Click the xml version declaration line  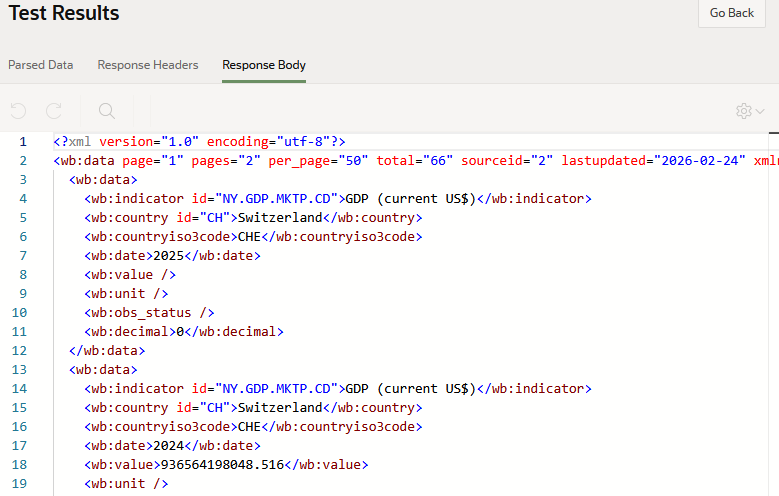(199, 142)
